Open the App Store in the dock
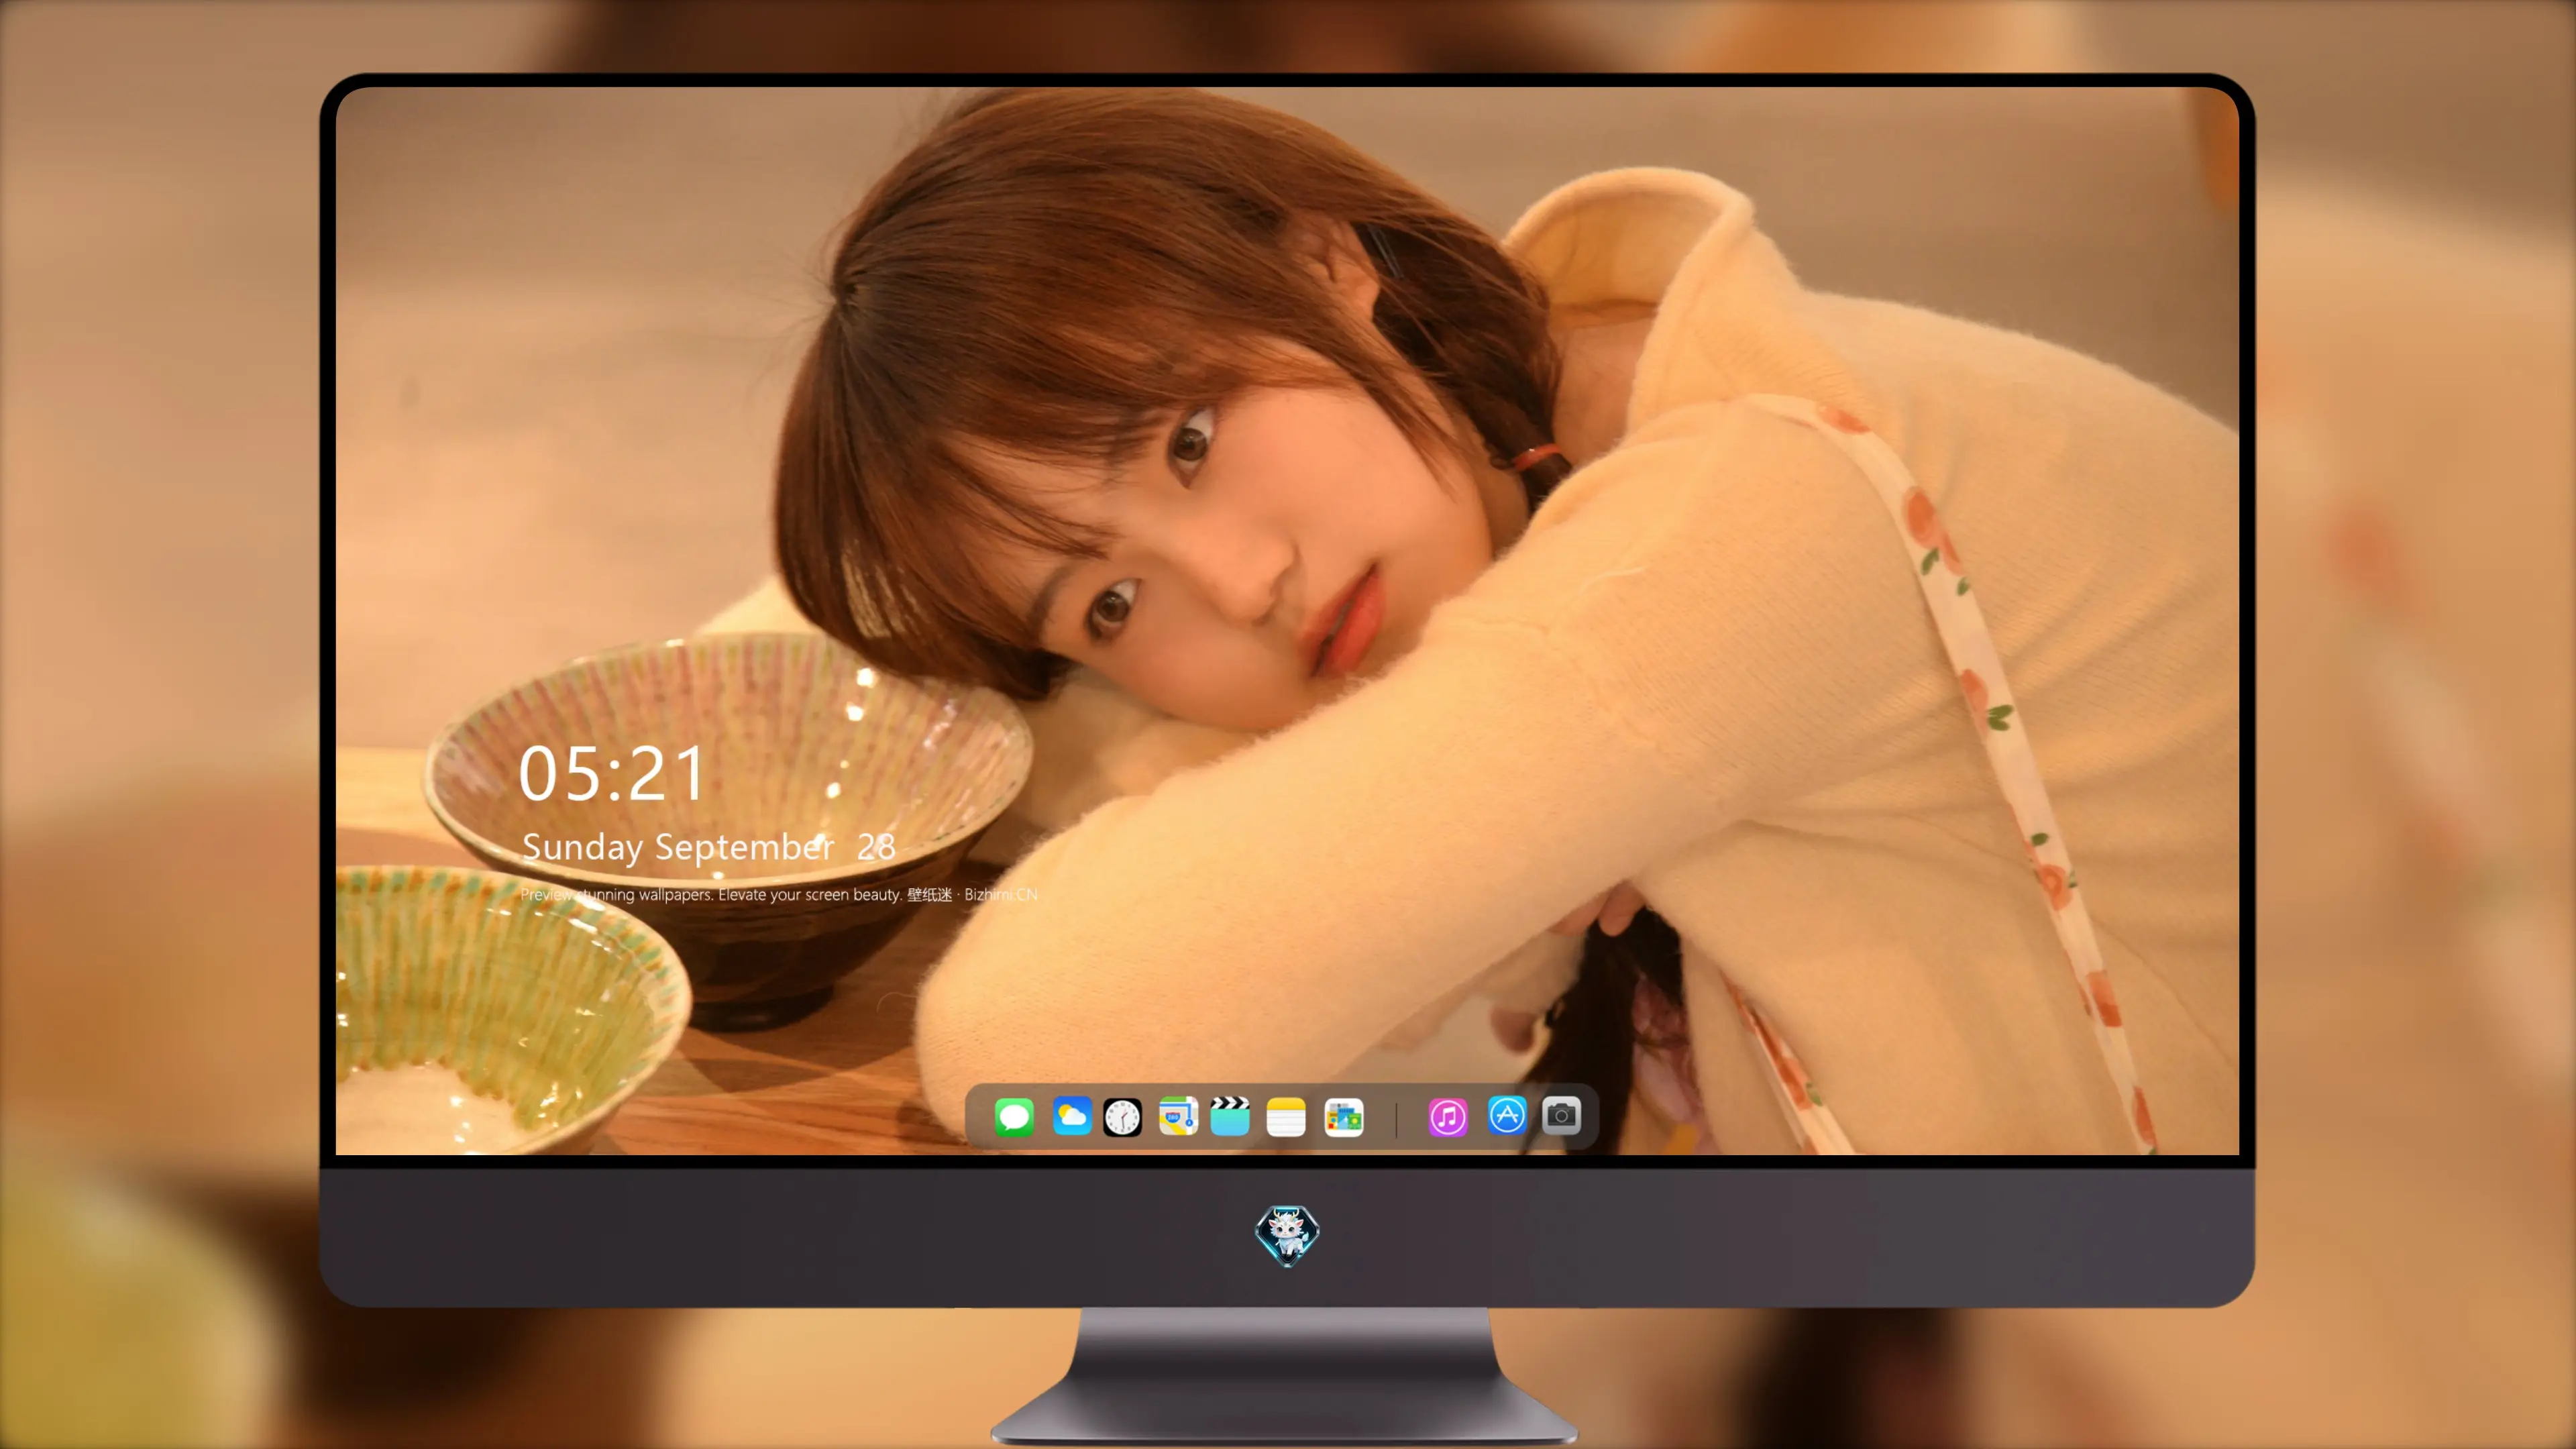 click(x=1507, y=1115)
